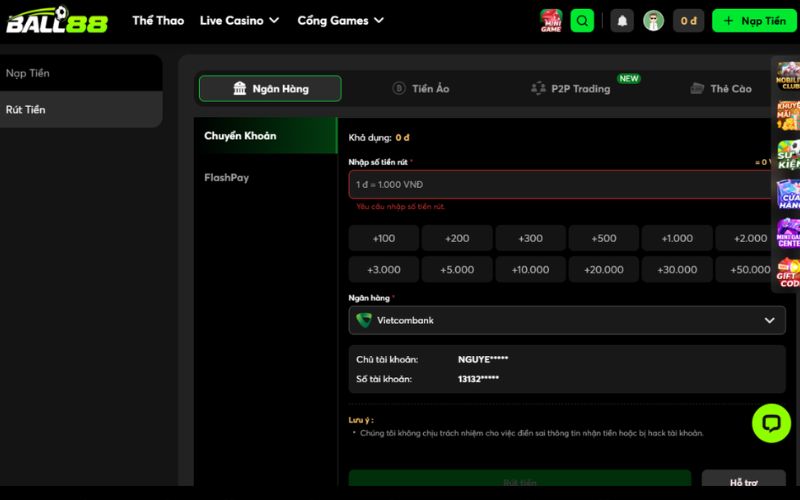
Task: Click the Sự Kiện event icon
Action: [x=788, y=153]
